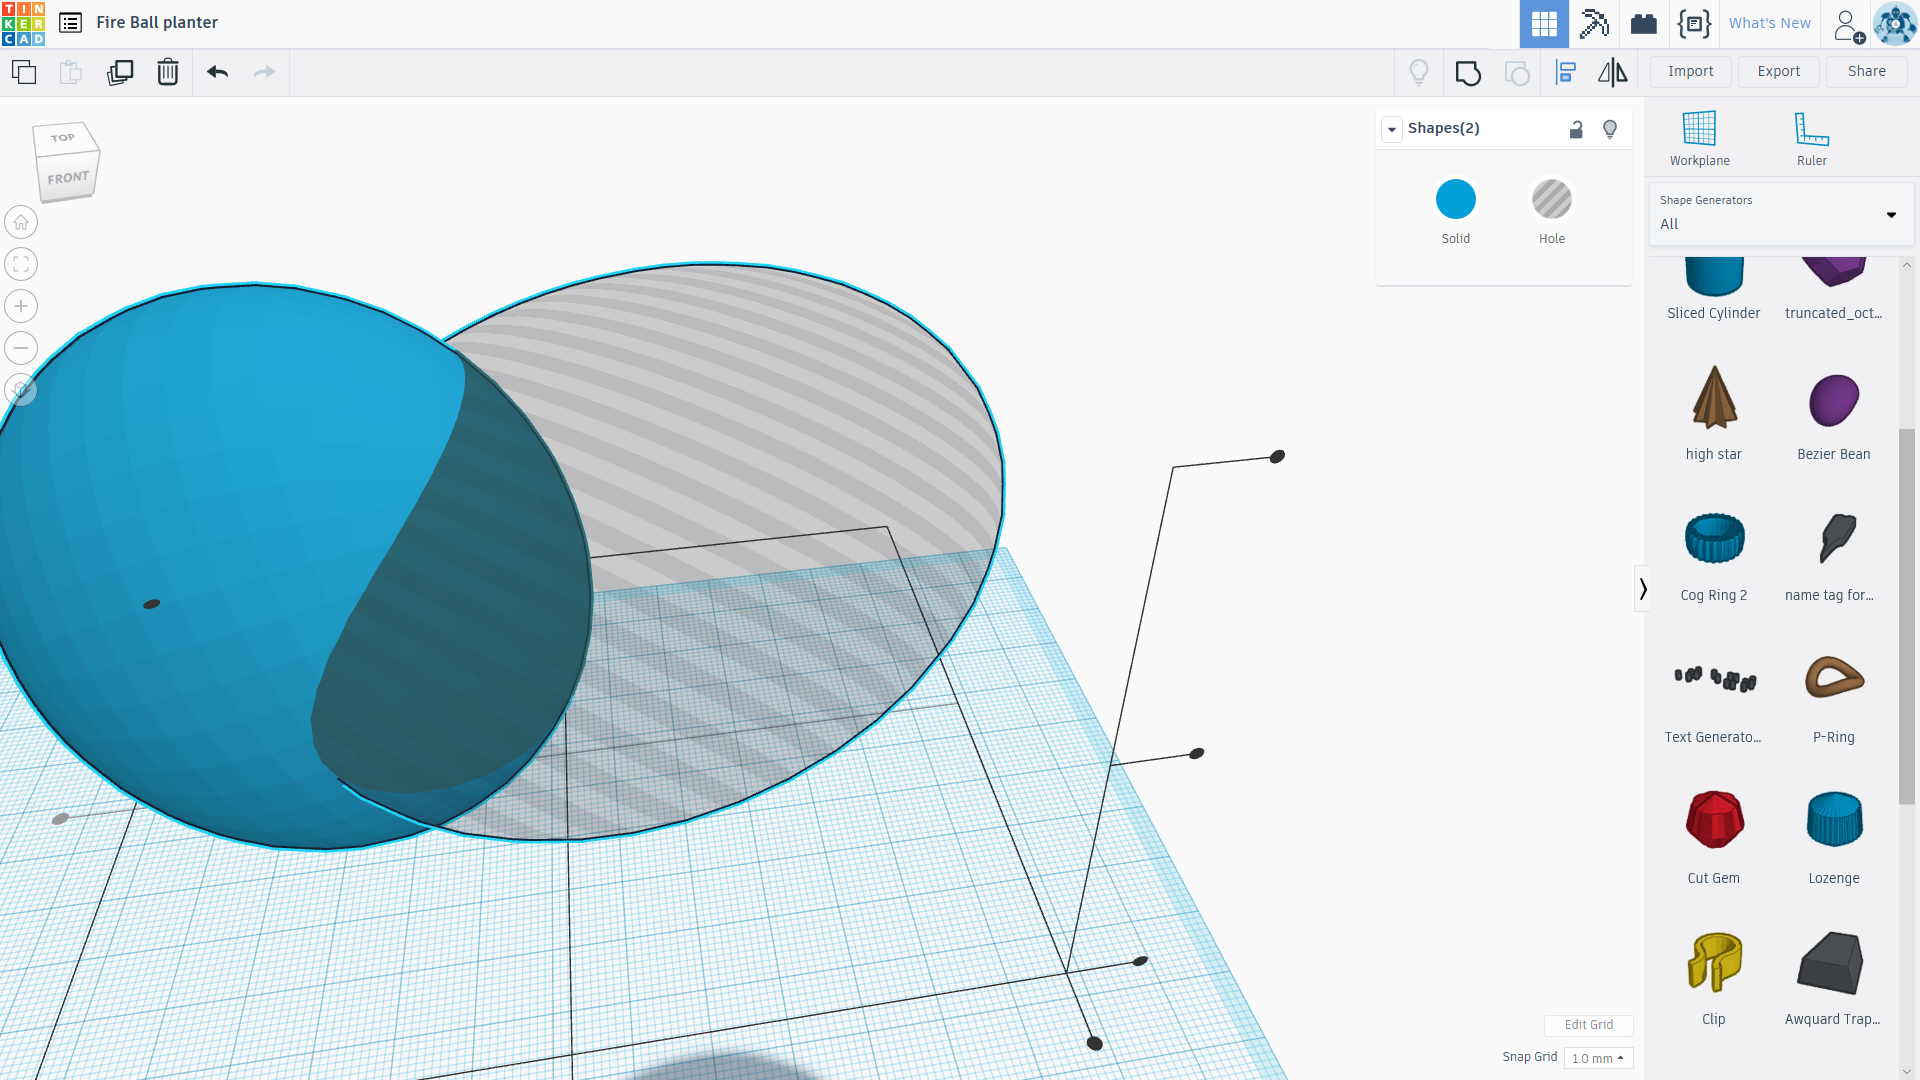
Task: Collapse the shapes side panel chevron
Action: (1642, 589)
